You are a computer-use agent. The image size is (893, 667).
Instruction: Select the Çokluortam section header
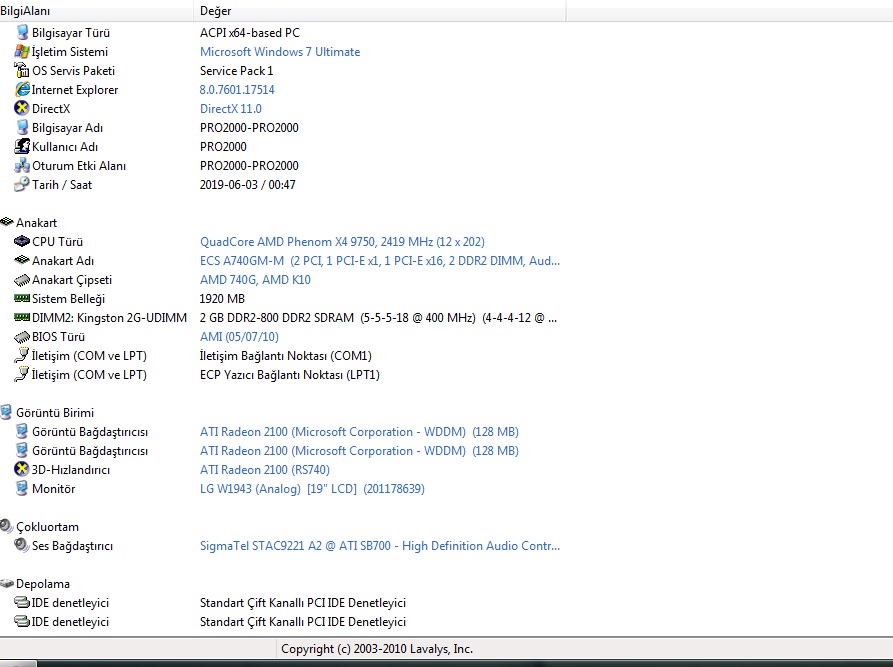(x=46, y=527)
